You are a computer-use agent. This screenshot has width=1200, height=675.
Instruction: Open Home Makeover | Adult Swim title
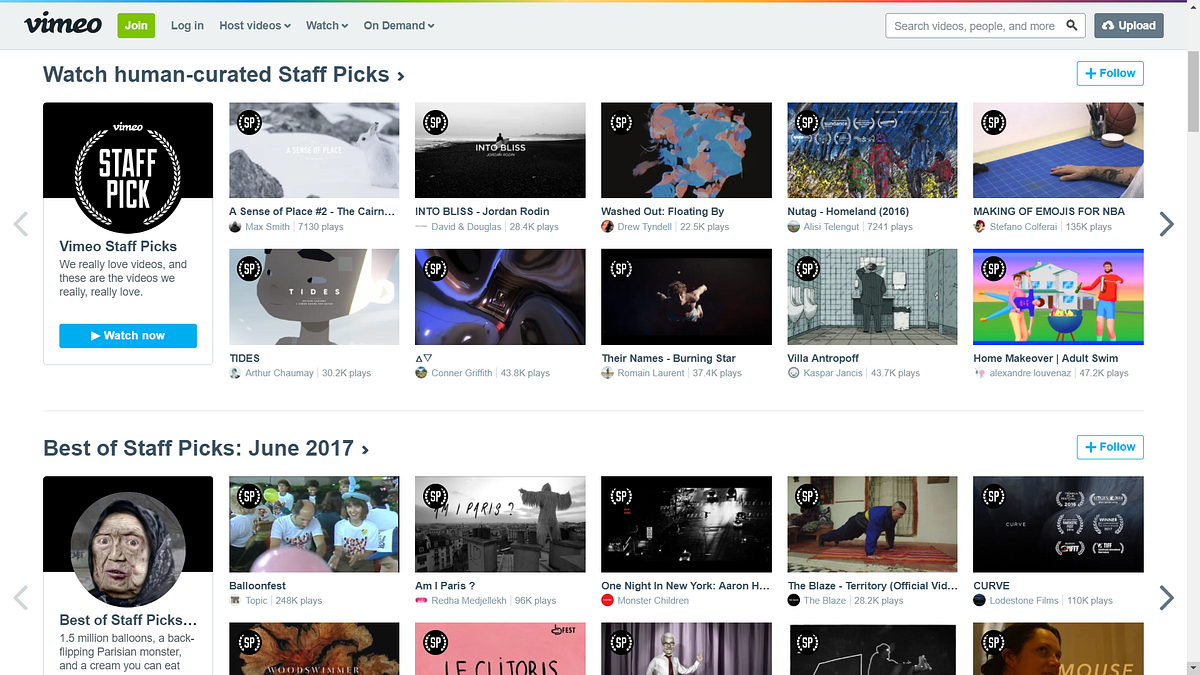1046,358
